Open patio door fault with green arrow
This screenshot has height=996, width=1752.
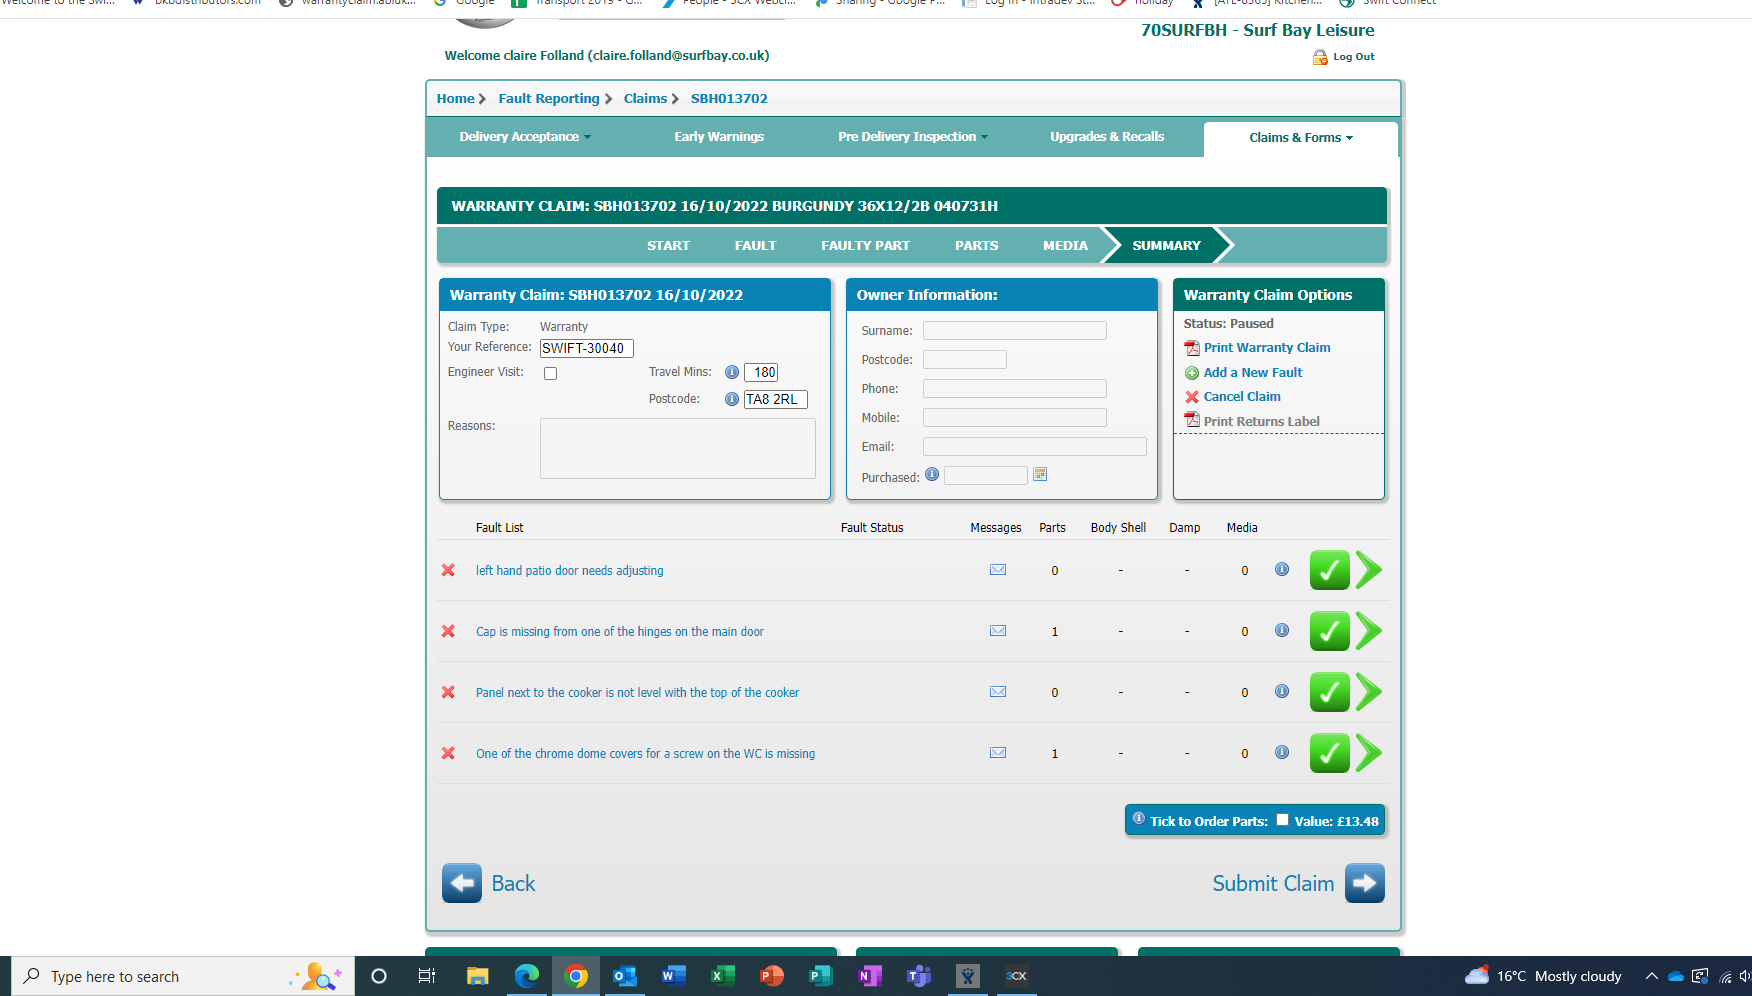[1369, 570]
